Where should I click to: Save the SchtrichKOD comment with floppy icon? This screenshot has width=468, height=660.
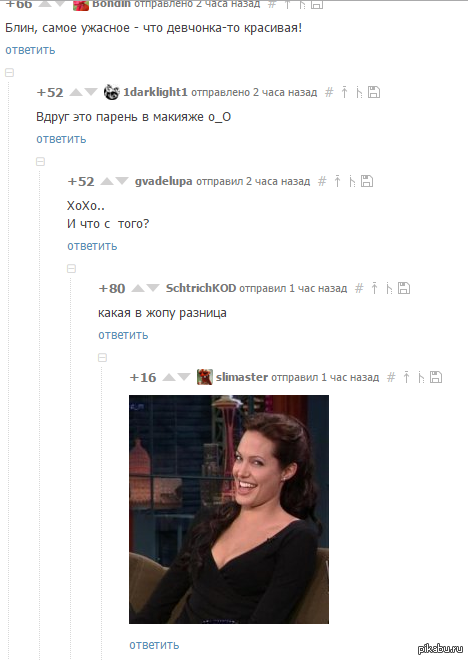(404, 288)
